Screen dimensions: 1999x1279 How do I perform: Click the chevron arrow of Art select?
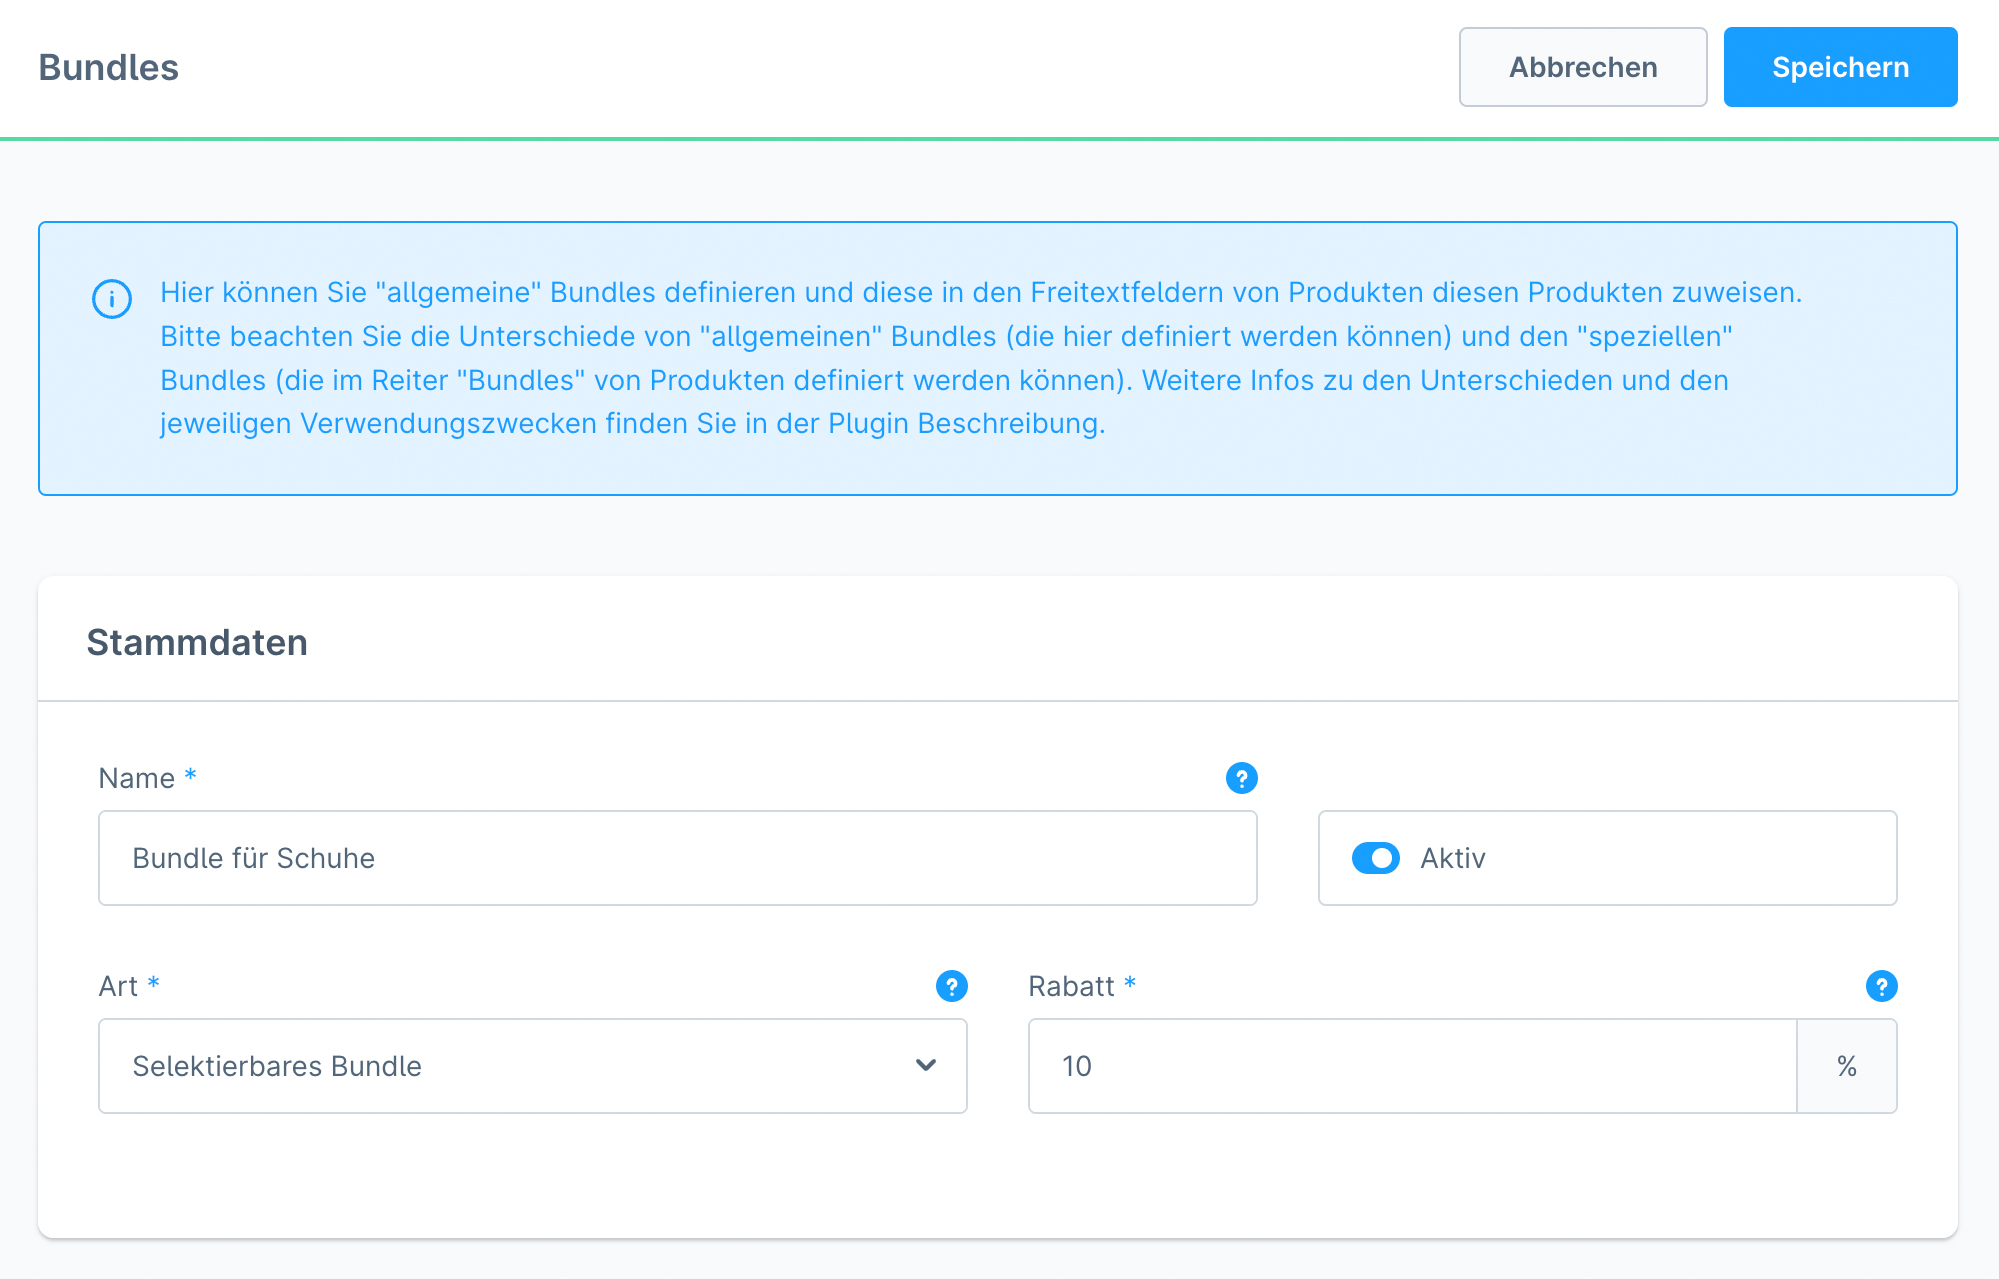click(926, 1066)
